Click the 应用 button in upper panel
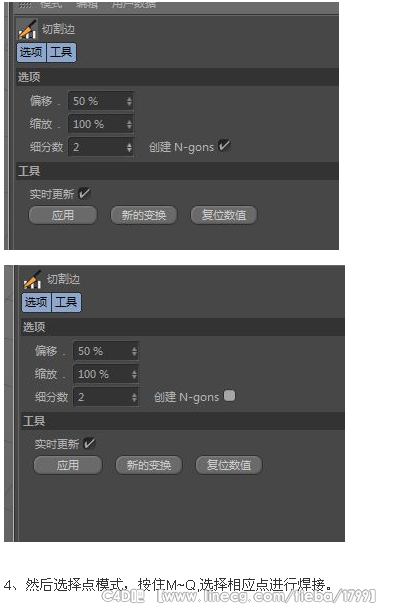402x613 pixels. click(x=63, y=215)
